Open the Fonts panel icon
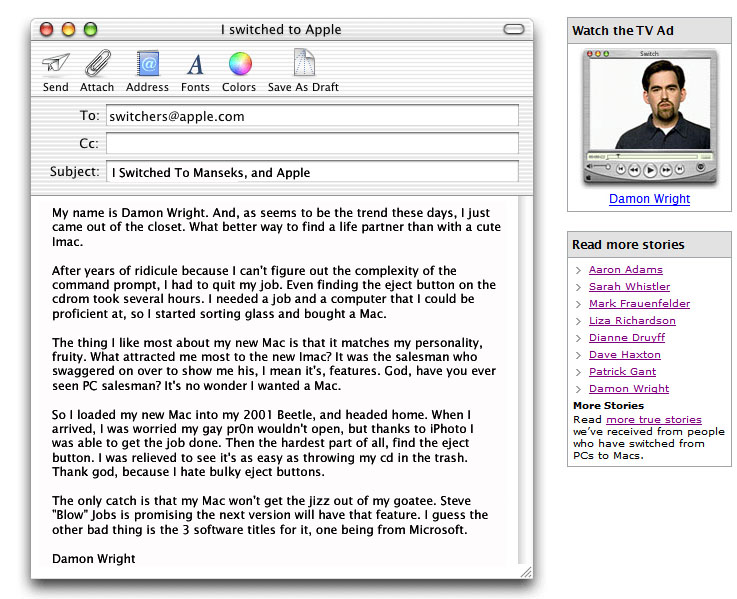 point(195,64)
